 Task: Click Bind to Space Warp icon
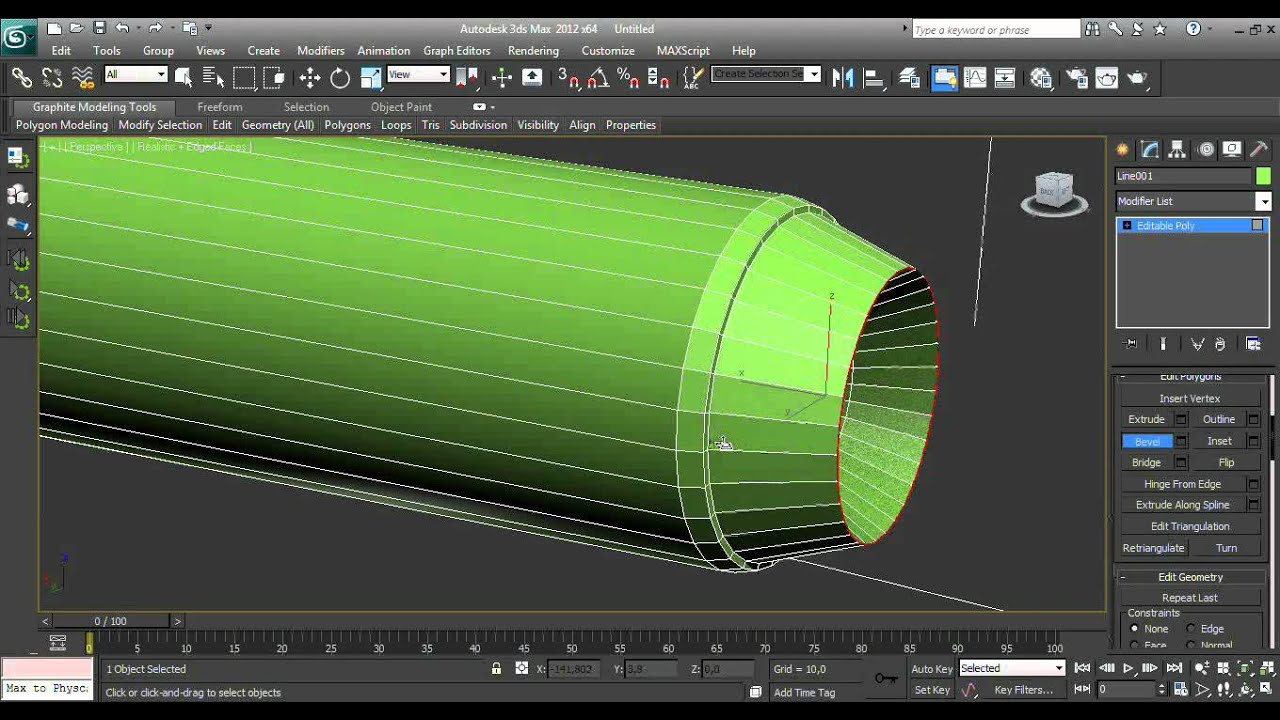(83, 77)
